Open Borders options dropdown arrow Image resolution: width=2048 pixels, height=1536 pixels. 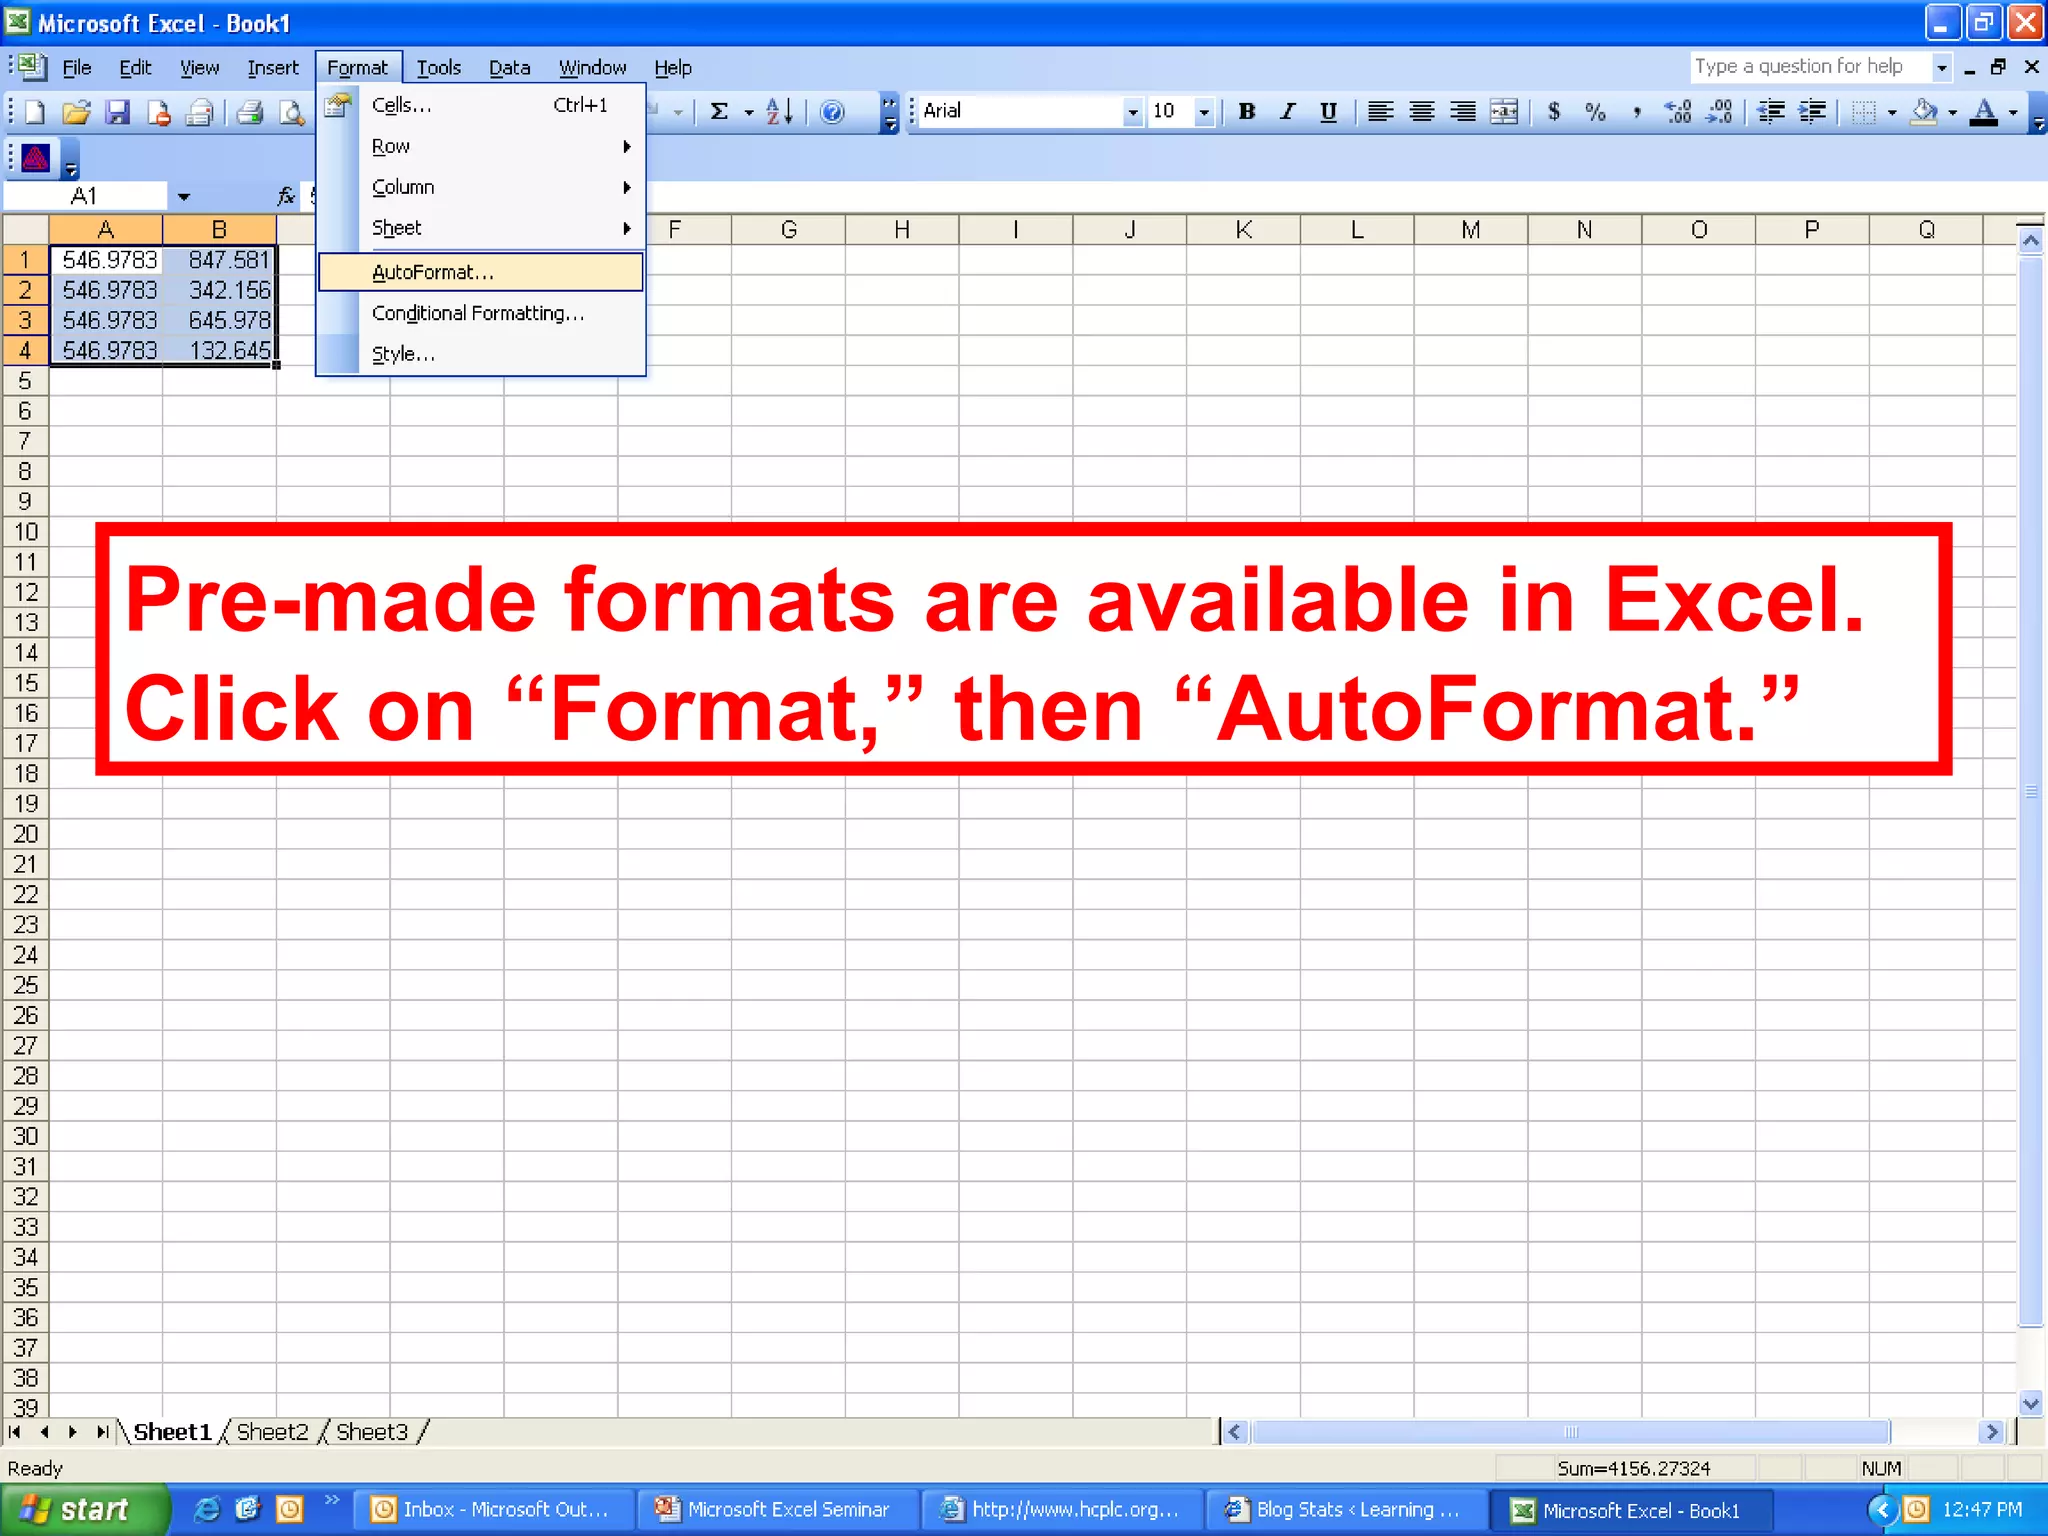coord(1891,112)
